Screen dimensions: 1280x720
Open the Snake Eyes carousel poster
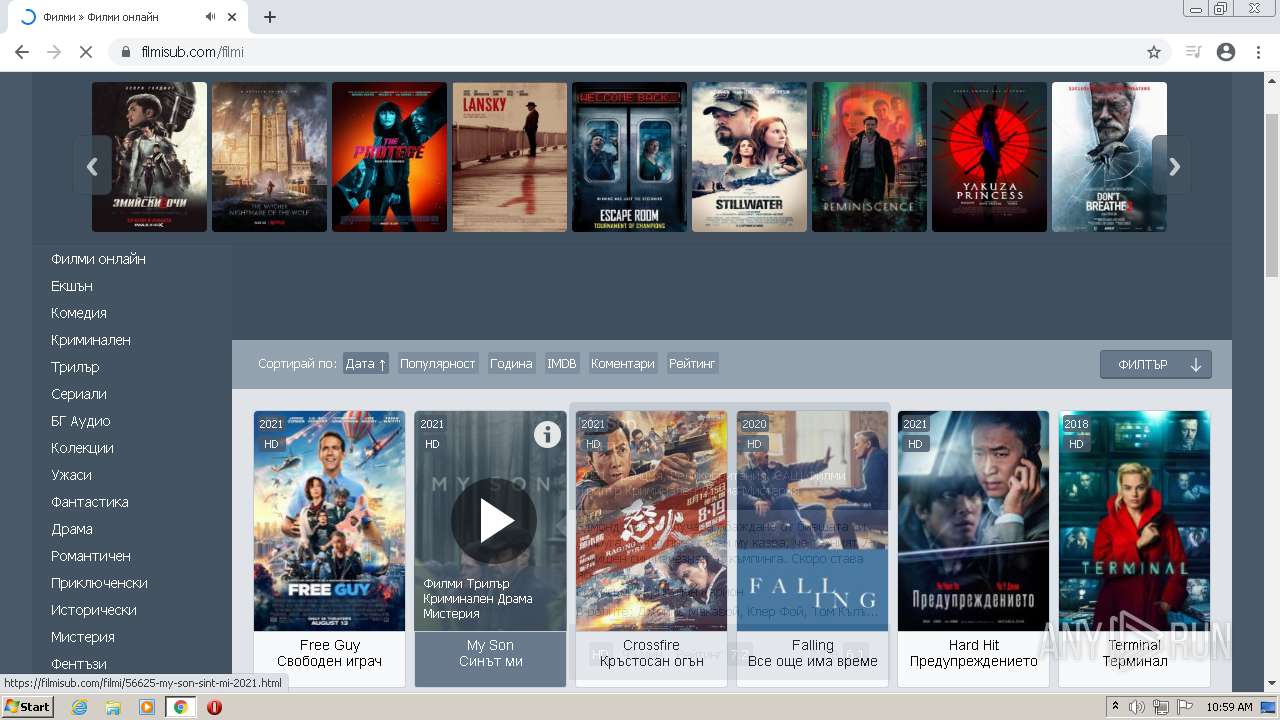coord(149,157)
